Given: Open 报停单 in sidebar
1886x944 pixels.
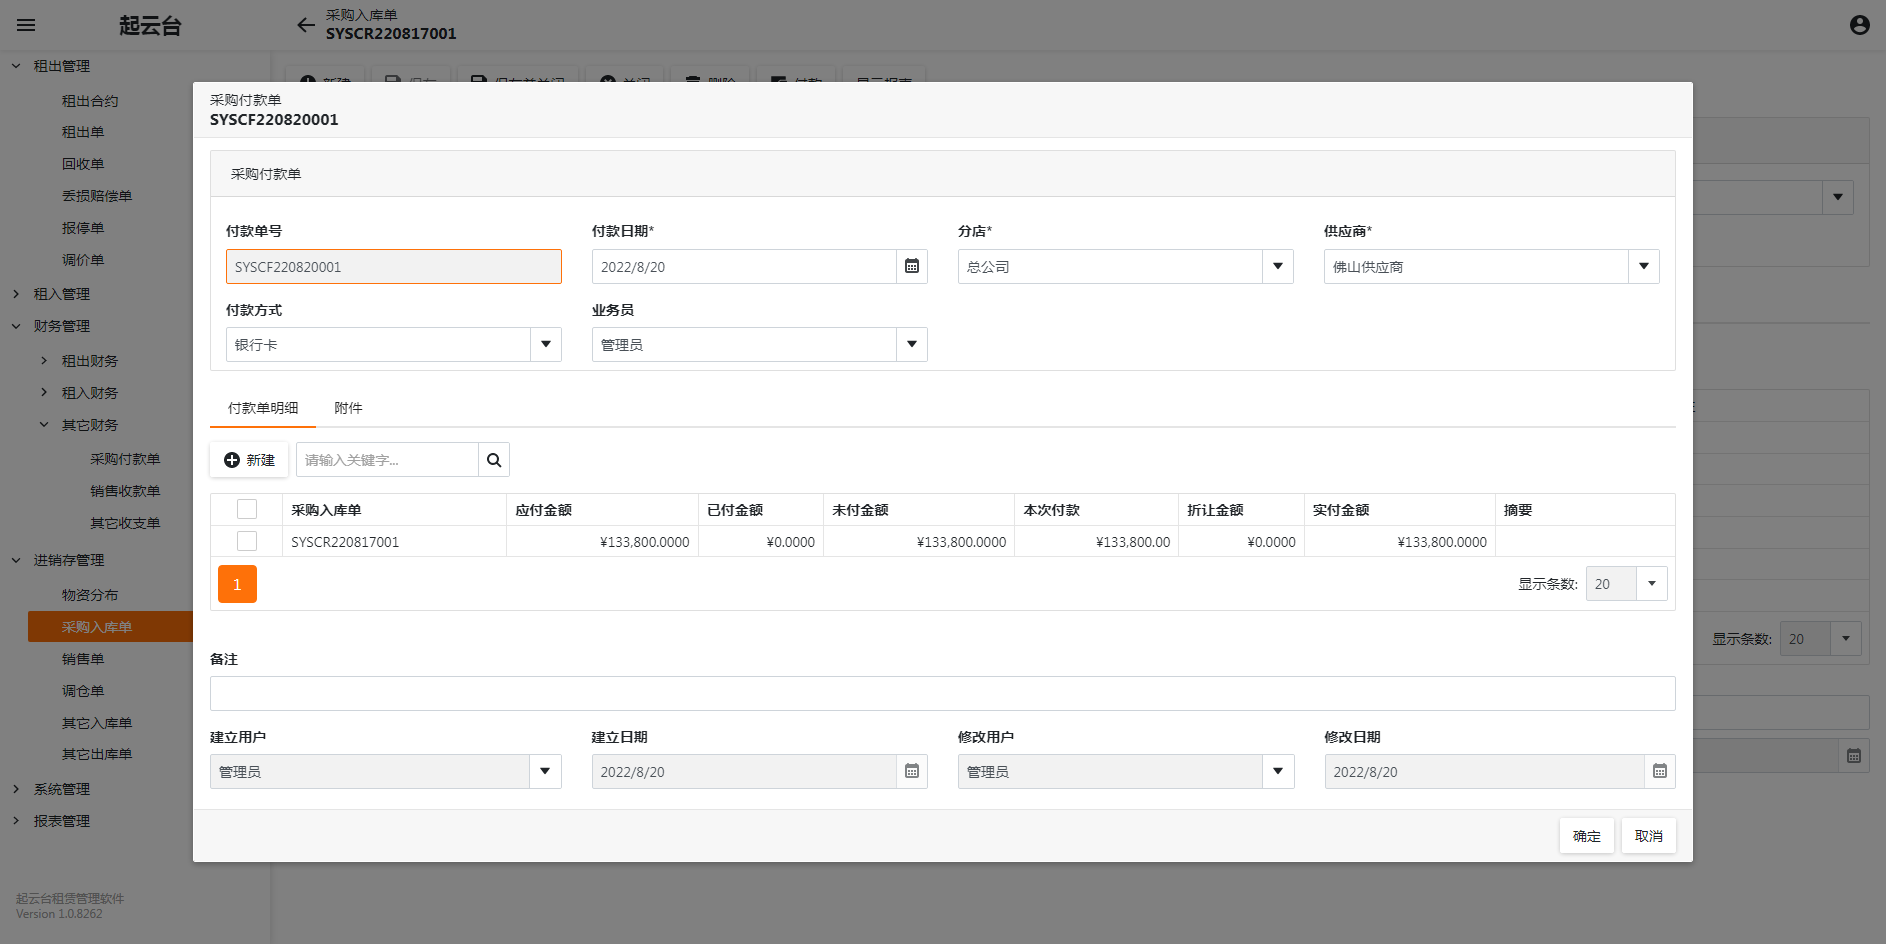Looking at the screenshot, I should point(83,228).
